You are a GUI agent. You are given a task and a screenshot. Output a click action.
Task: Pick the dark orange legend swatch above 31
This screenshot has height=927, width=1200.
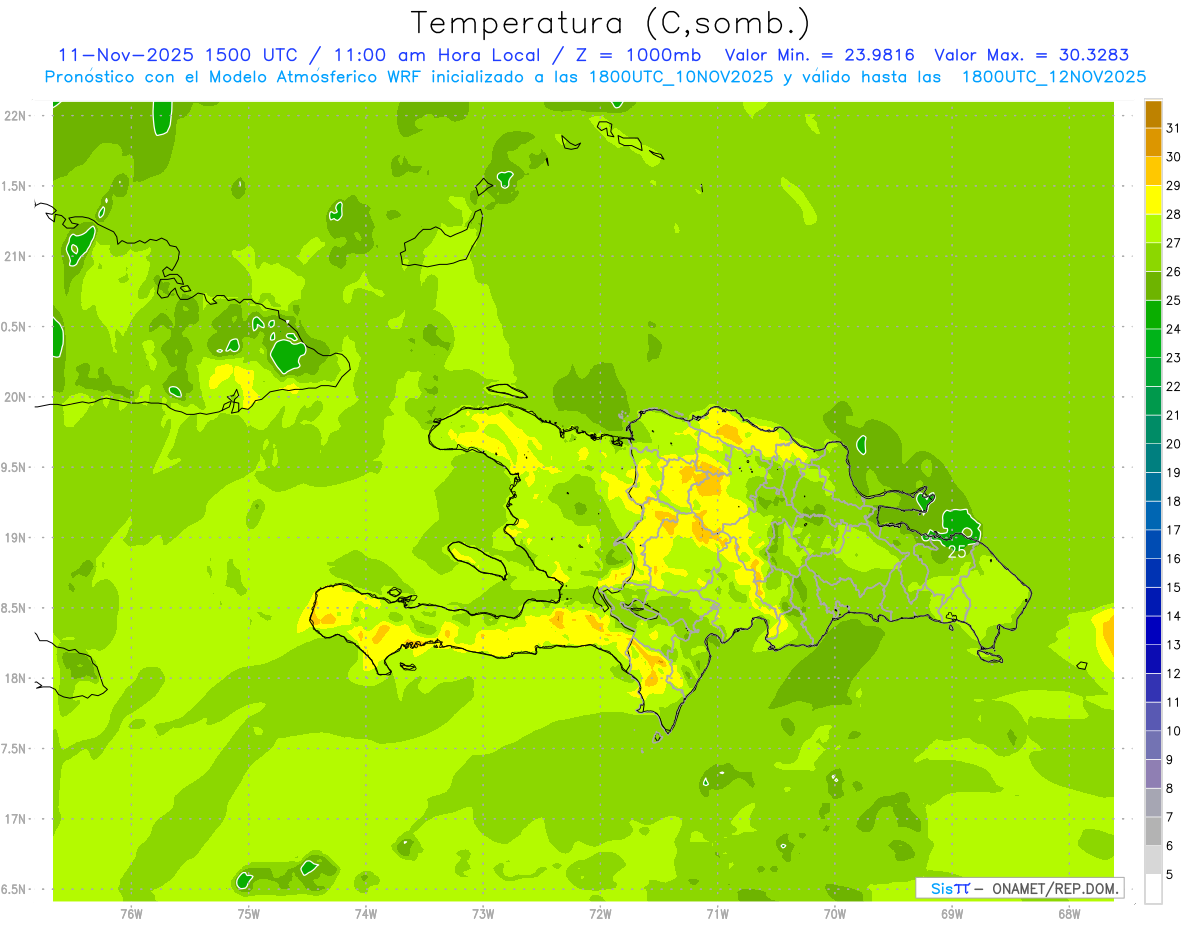coord(1153,114)
